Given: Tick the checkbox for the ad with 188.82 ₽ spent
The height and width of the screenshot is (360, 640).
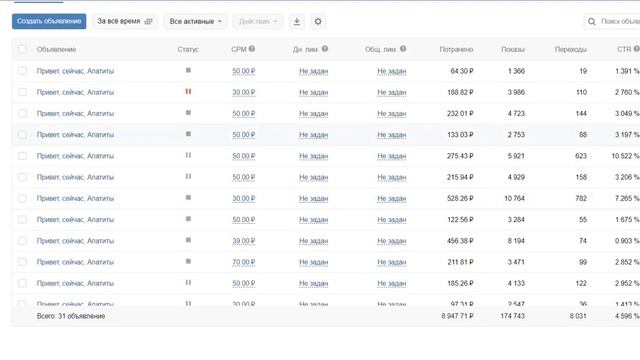Looking at the screenshot, I should pos(22,92).
